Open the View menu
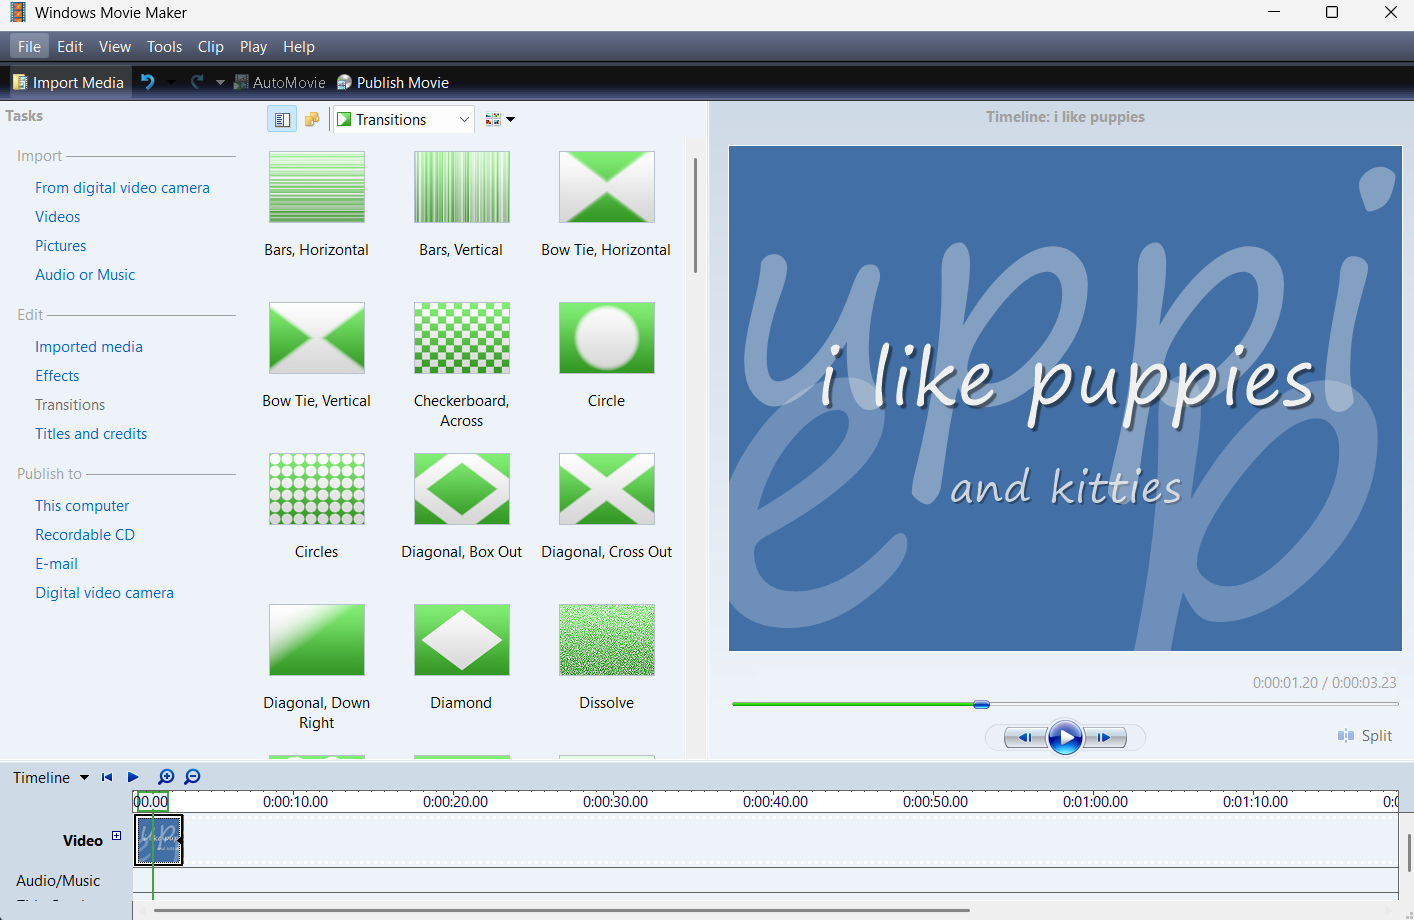The height and width of the screenshot is (920, 1414). 115,46
